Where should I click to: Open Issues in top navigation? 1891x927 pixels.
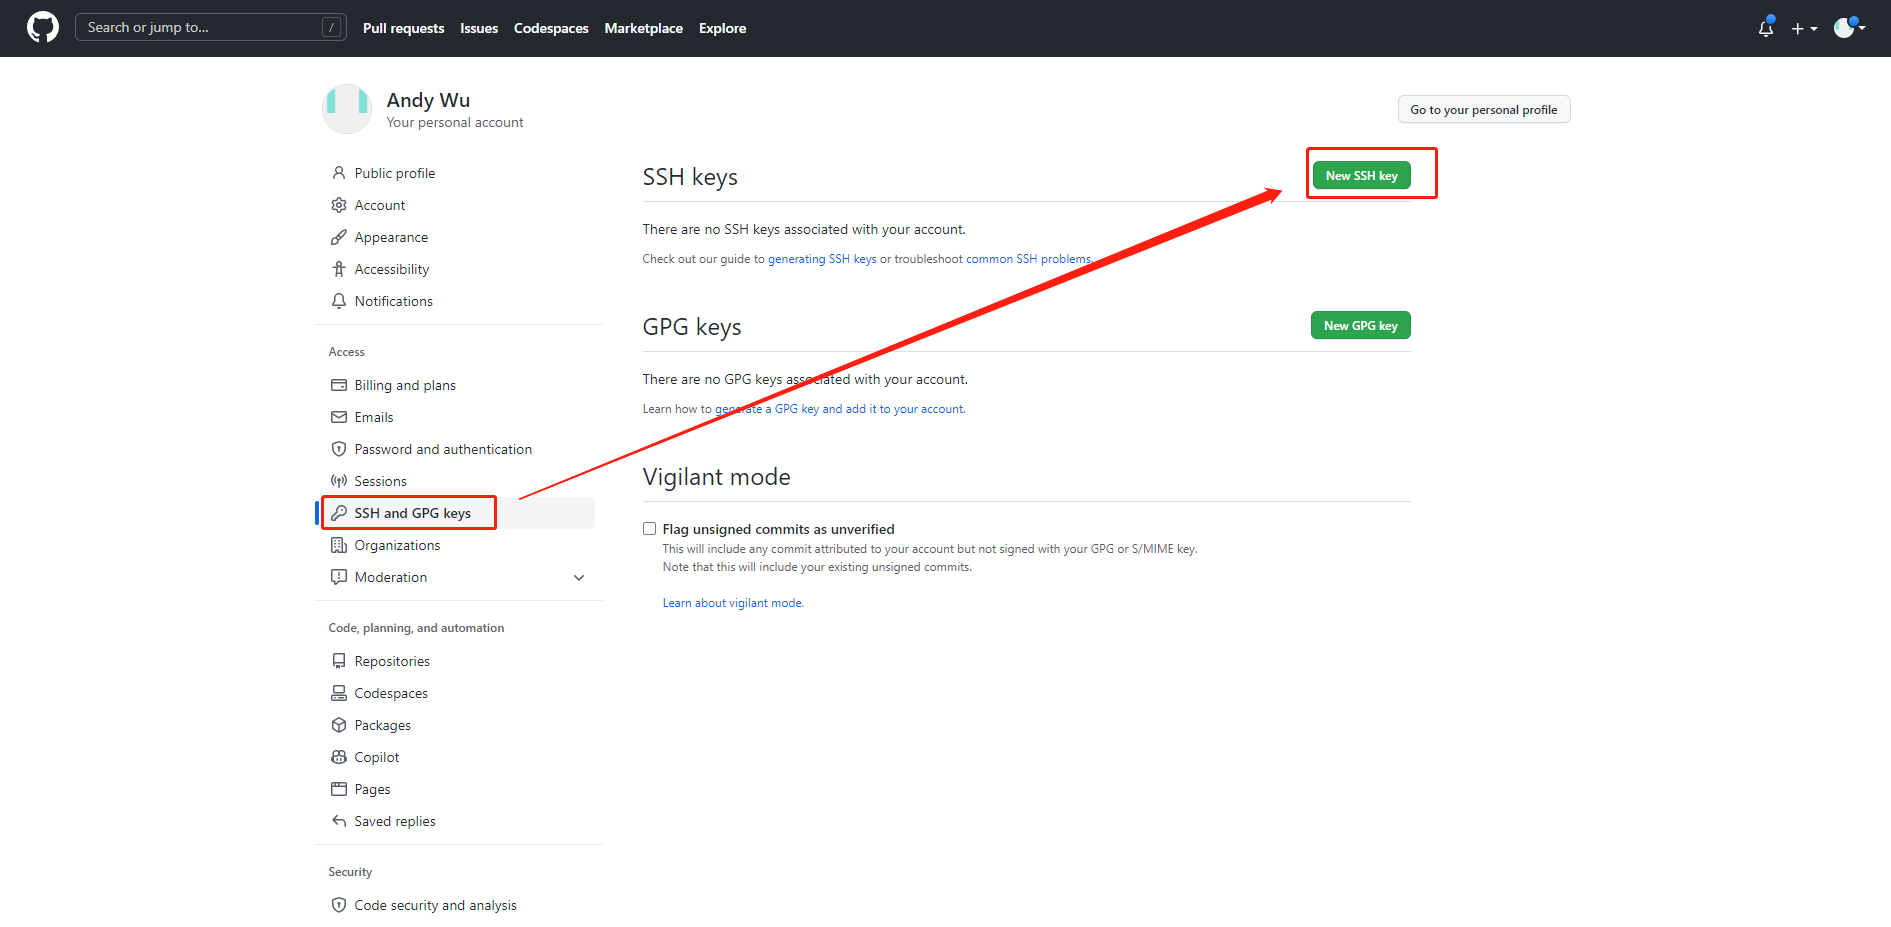click(x=479, y=28)
